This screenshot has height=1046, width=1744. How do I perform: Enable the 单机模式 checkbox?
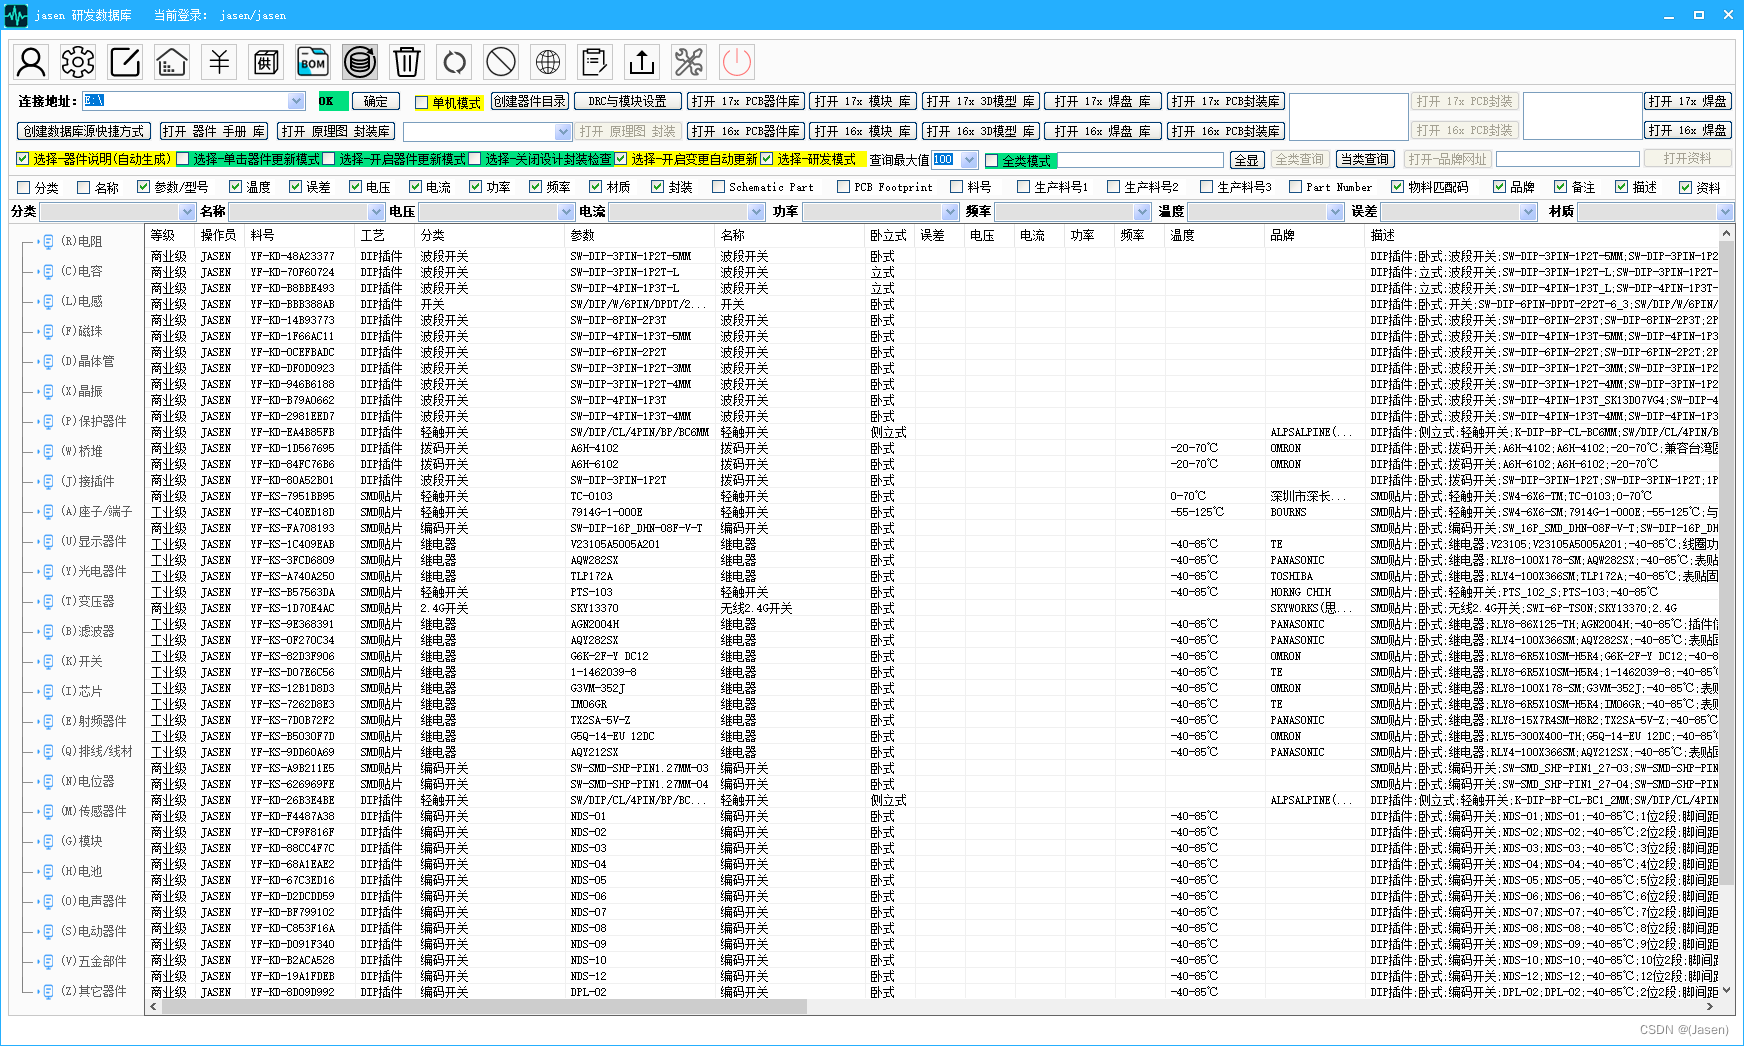click(422, 103)
